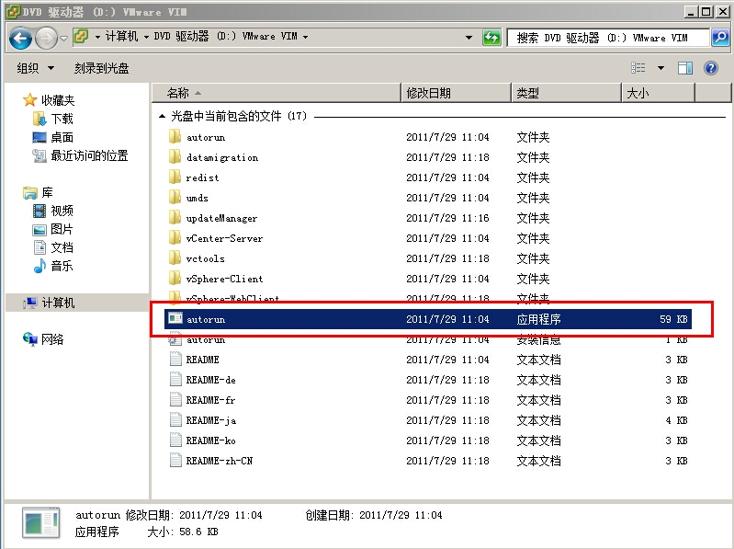Click the DVD drive icon in title bar
Viewport: 734px width, 549px height.
click(x=13, y=11)
